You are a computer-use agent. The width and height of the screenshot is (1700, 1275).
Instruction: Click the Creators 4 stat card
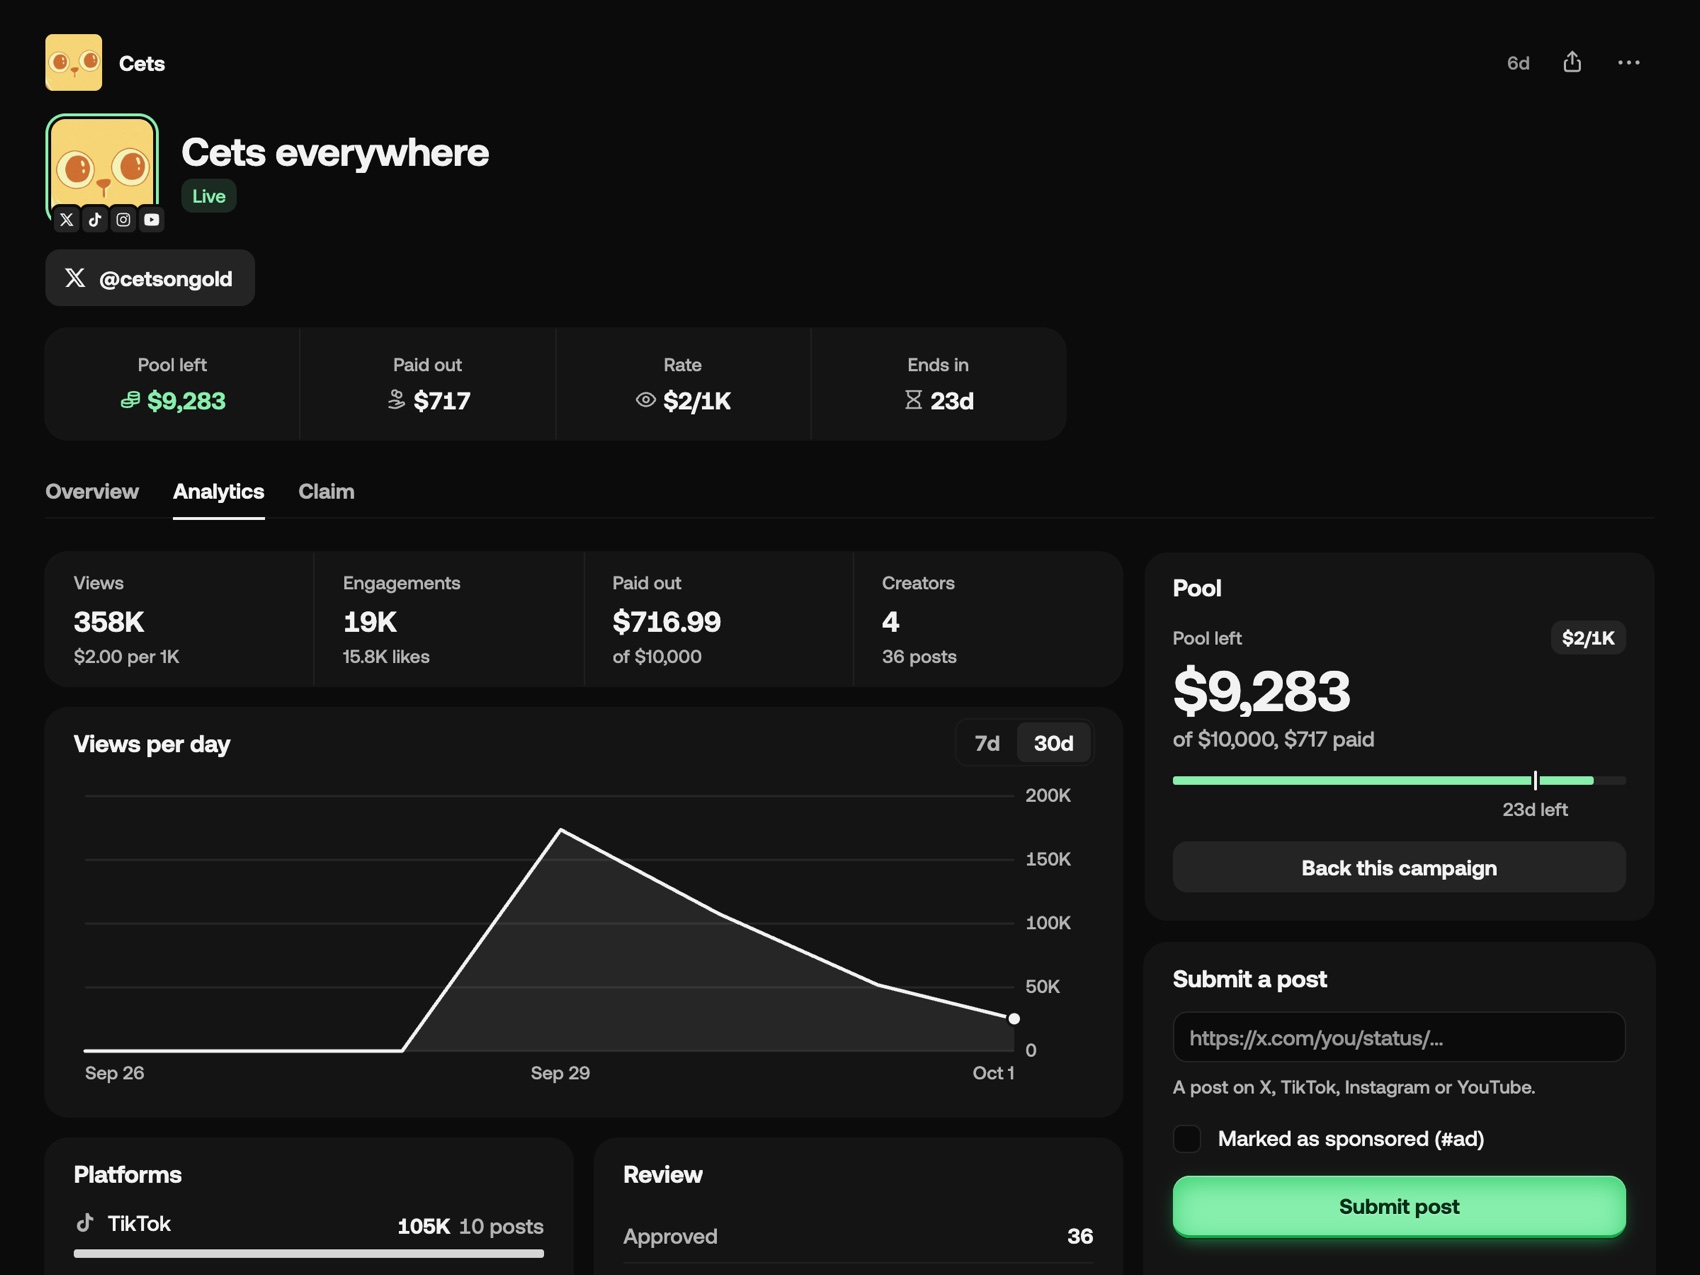988,619
